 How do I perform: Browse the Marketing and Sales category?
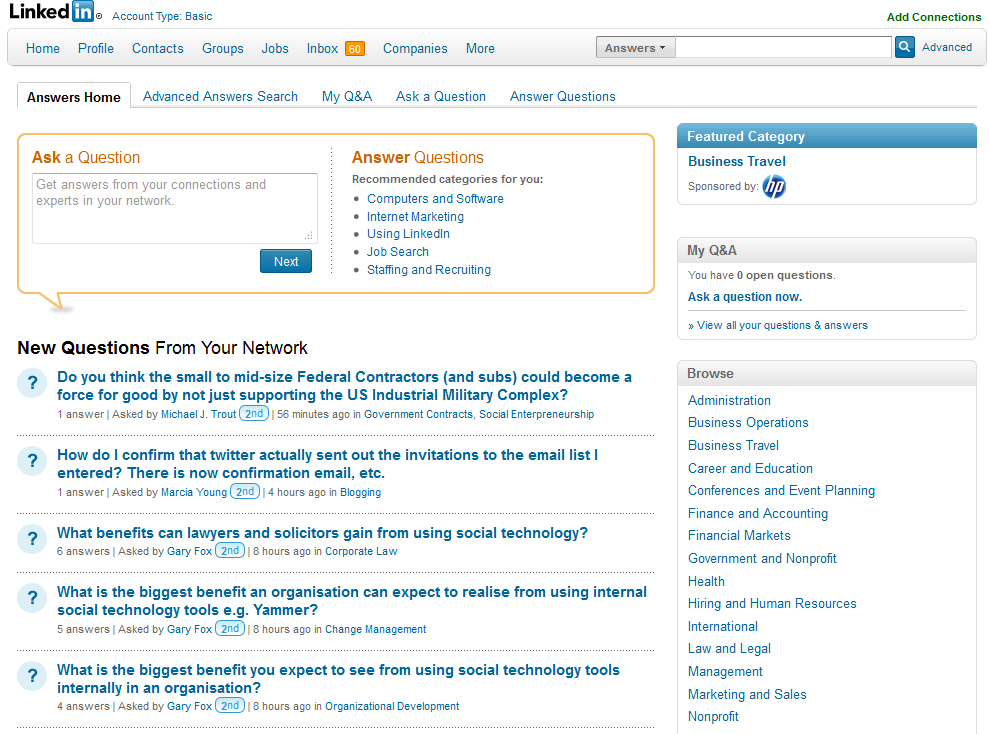747,694
